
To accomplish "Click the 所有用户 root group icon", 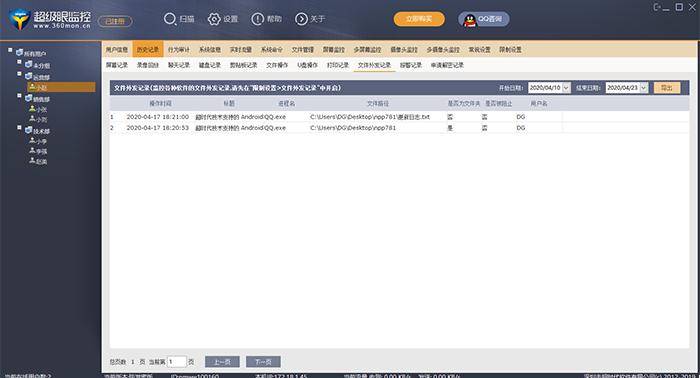I will click(19, 53).
